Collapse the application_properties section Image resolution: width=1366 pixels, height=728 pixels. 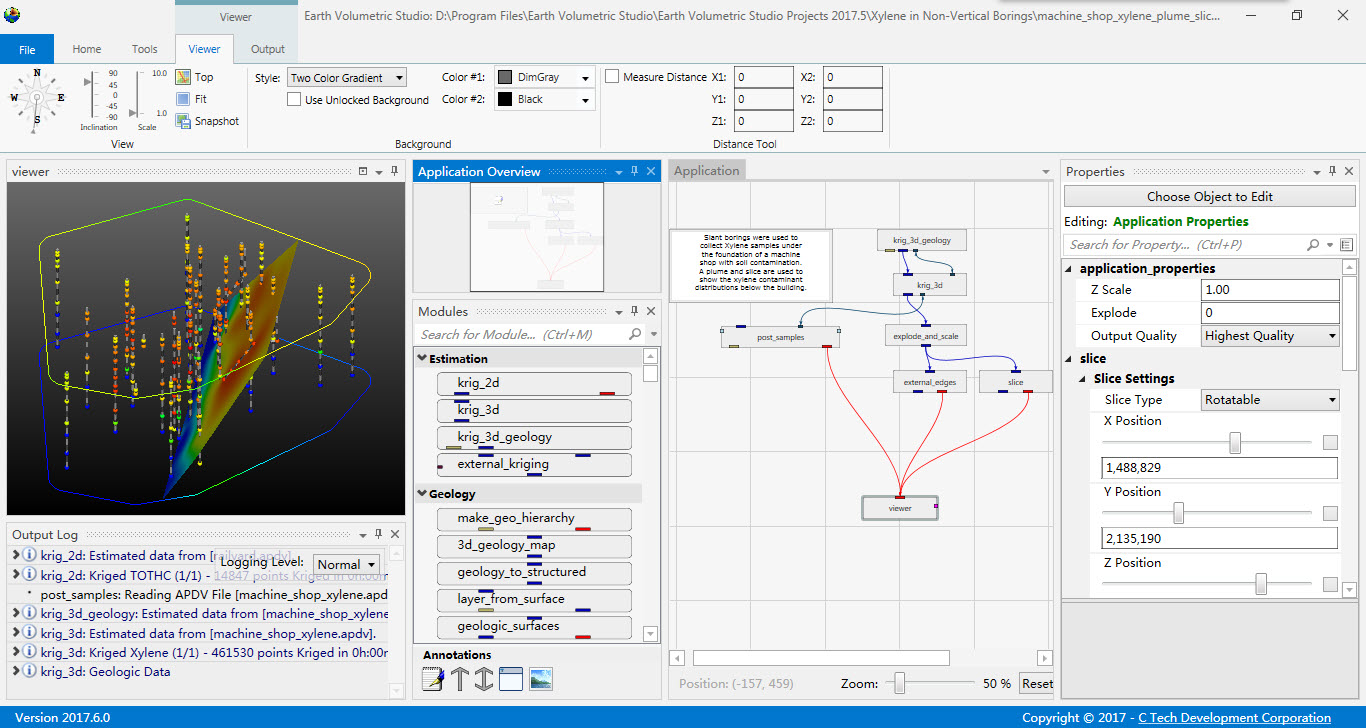(1070, 269)
